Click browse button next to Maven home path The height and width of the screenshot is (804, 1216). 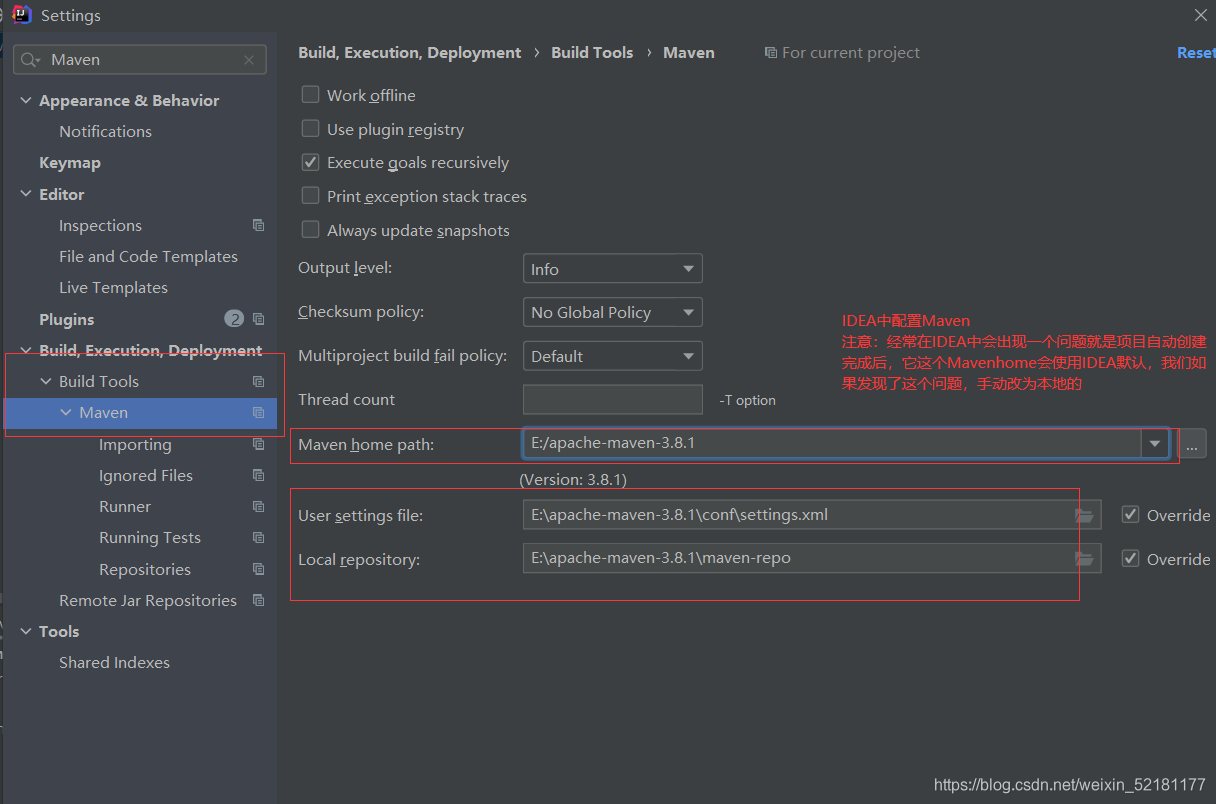click(1192, 444)
